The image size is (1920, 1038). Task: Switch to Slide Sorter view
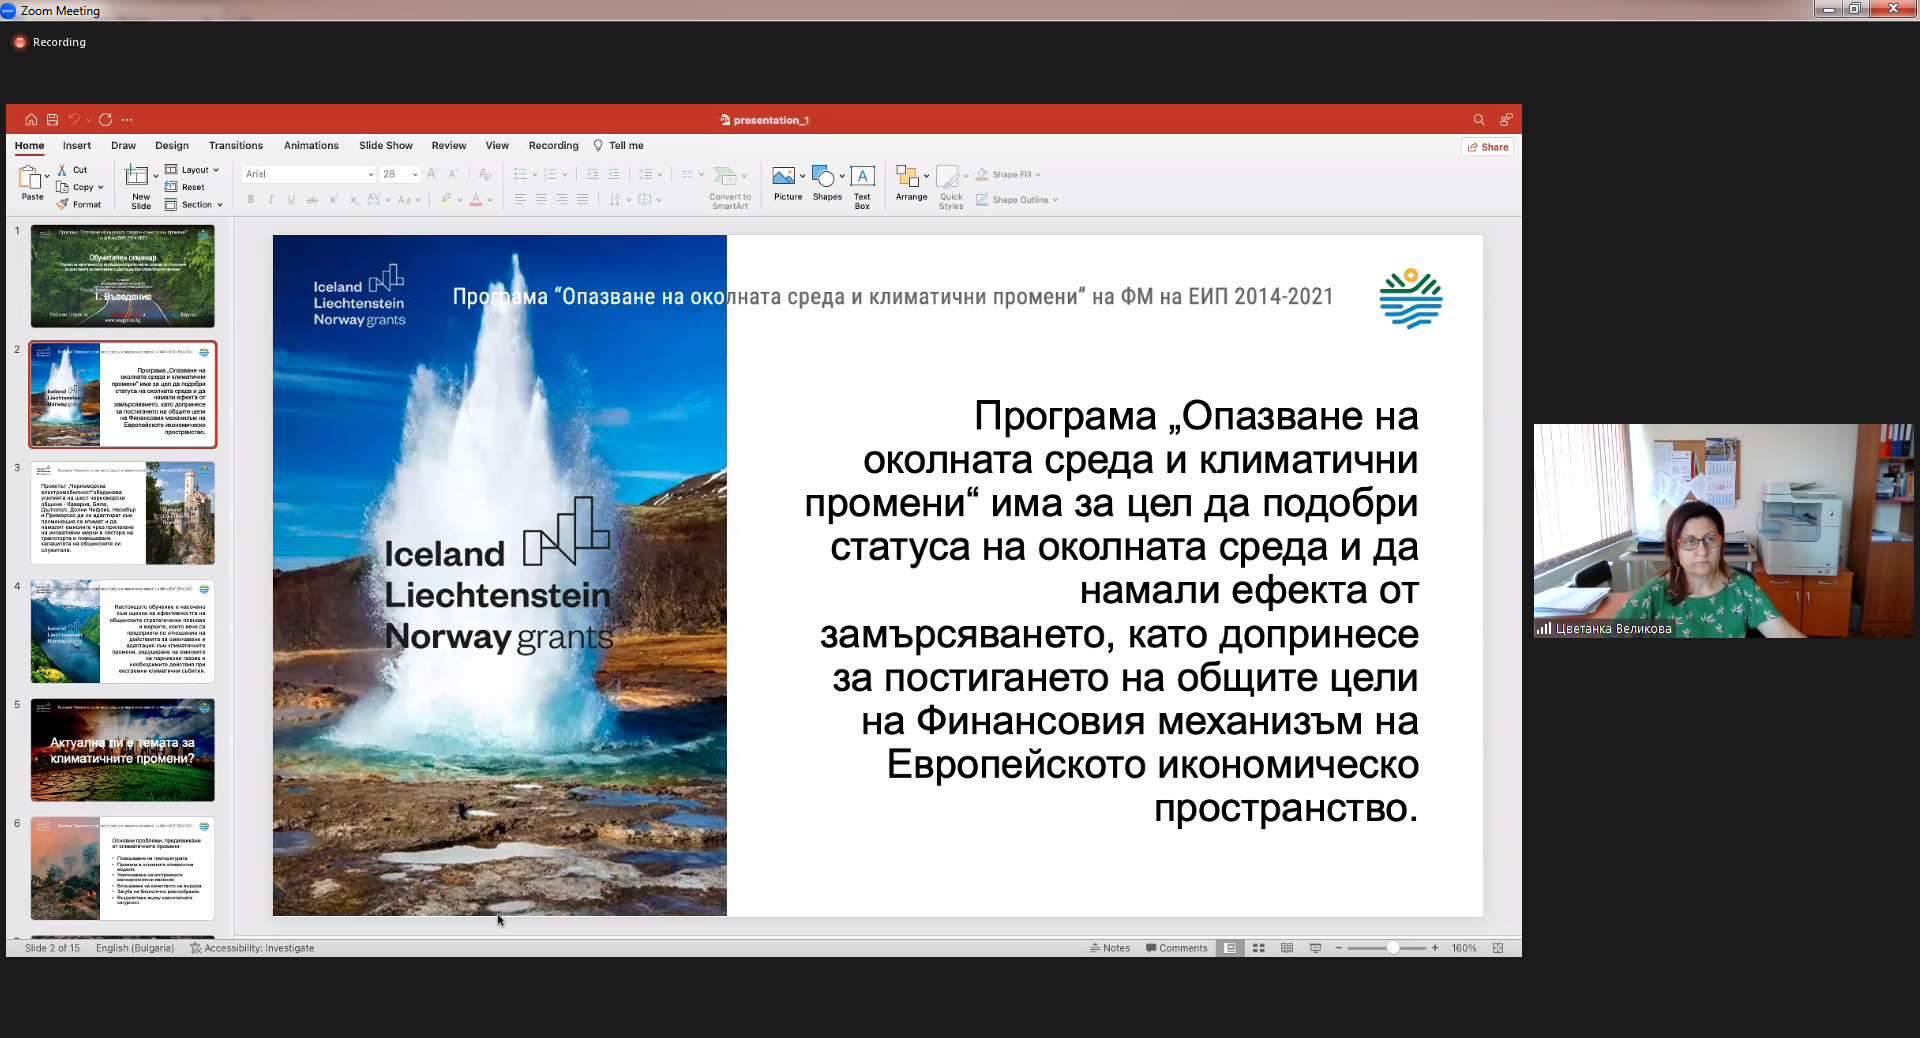[1259, 948]
